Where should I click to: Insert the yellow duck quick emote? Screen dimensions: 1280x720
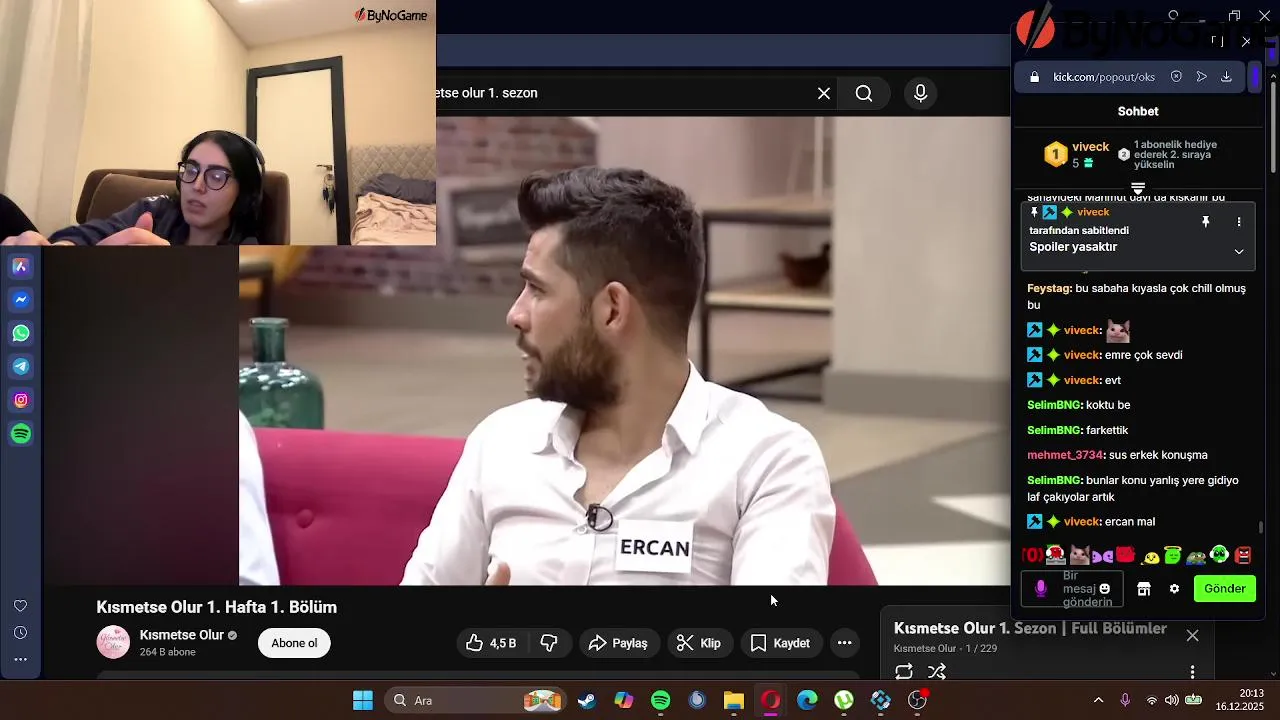pos(1151,557)
